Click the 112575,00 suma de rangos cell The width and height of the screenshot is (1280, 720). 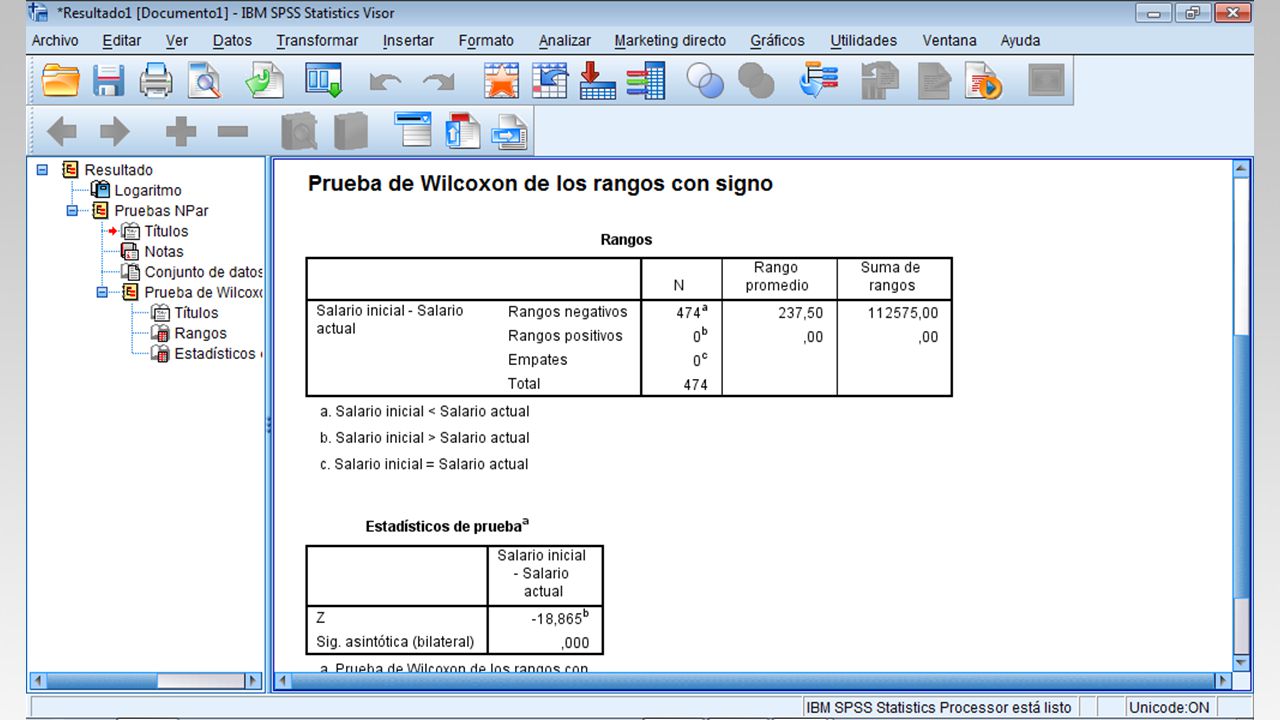(894, 313)
